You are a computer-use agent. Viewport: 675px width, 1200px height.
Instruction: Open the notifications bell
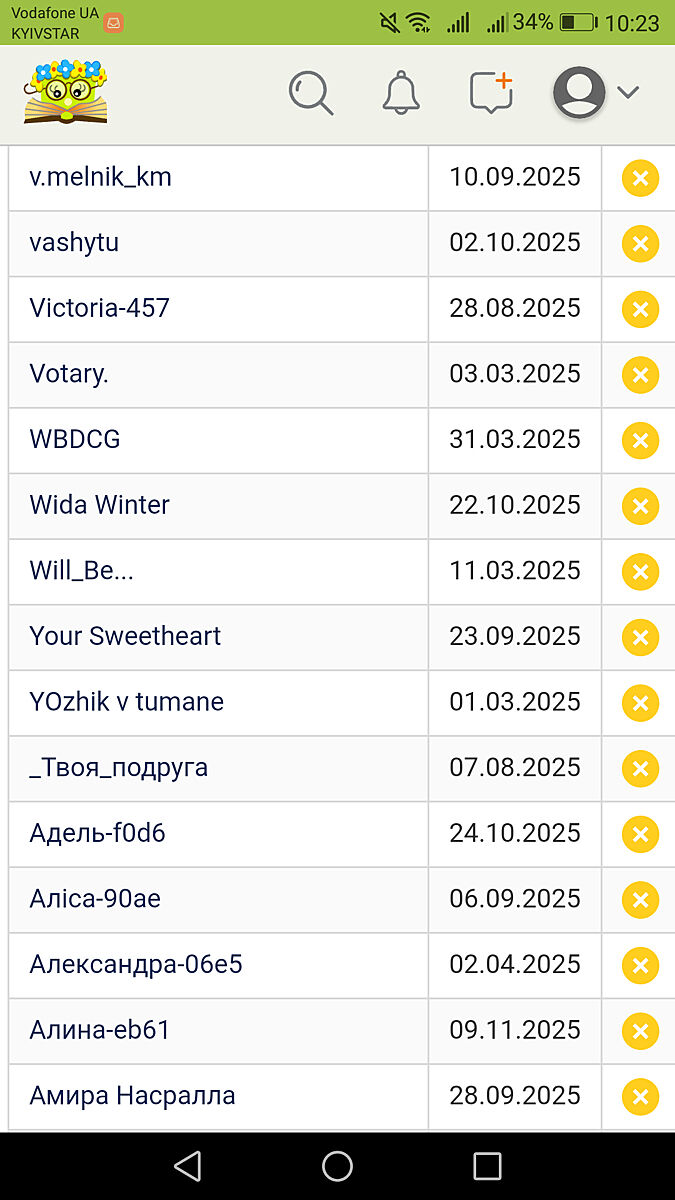pyautogui.click(x=401, y=93)
